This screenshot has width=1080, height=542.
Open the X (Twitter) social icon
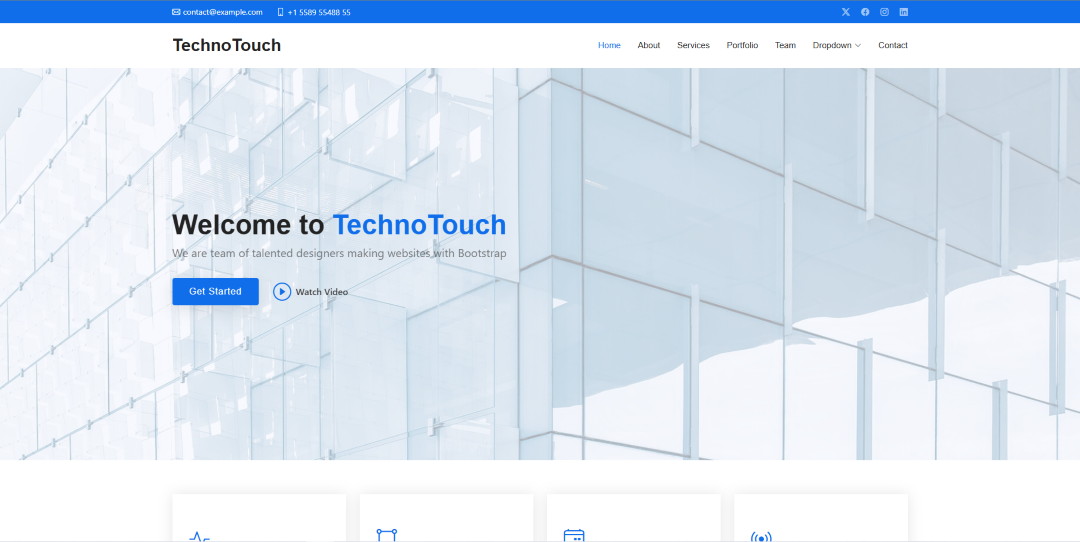(x=845, y=12)
